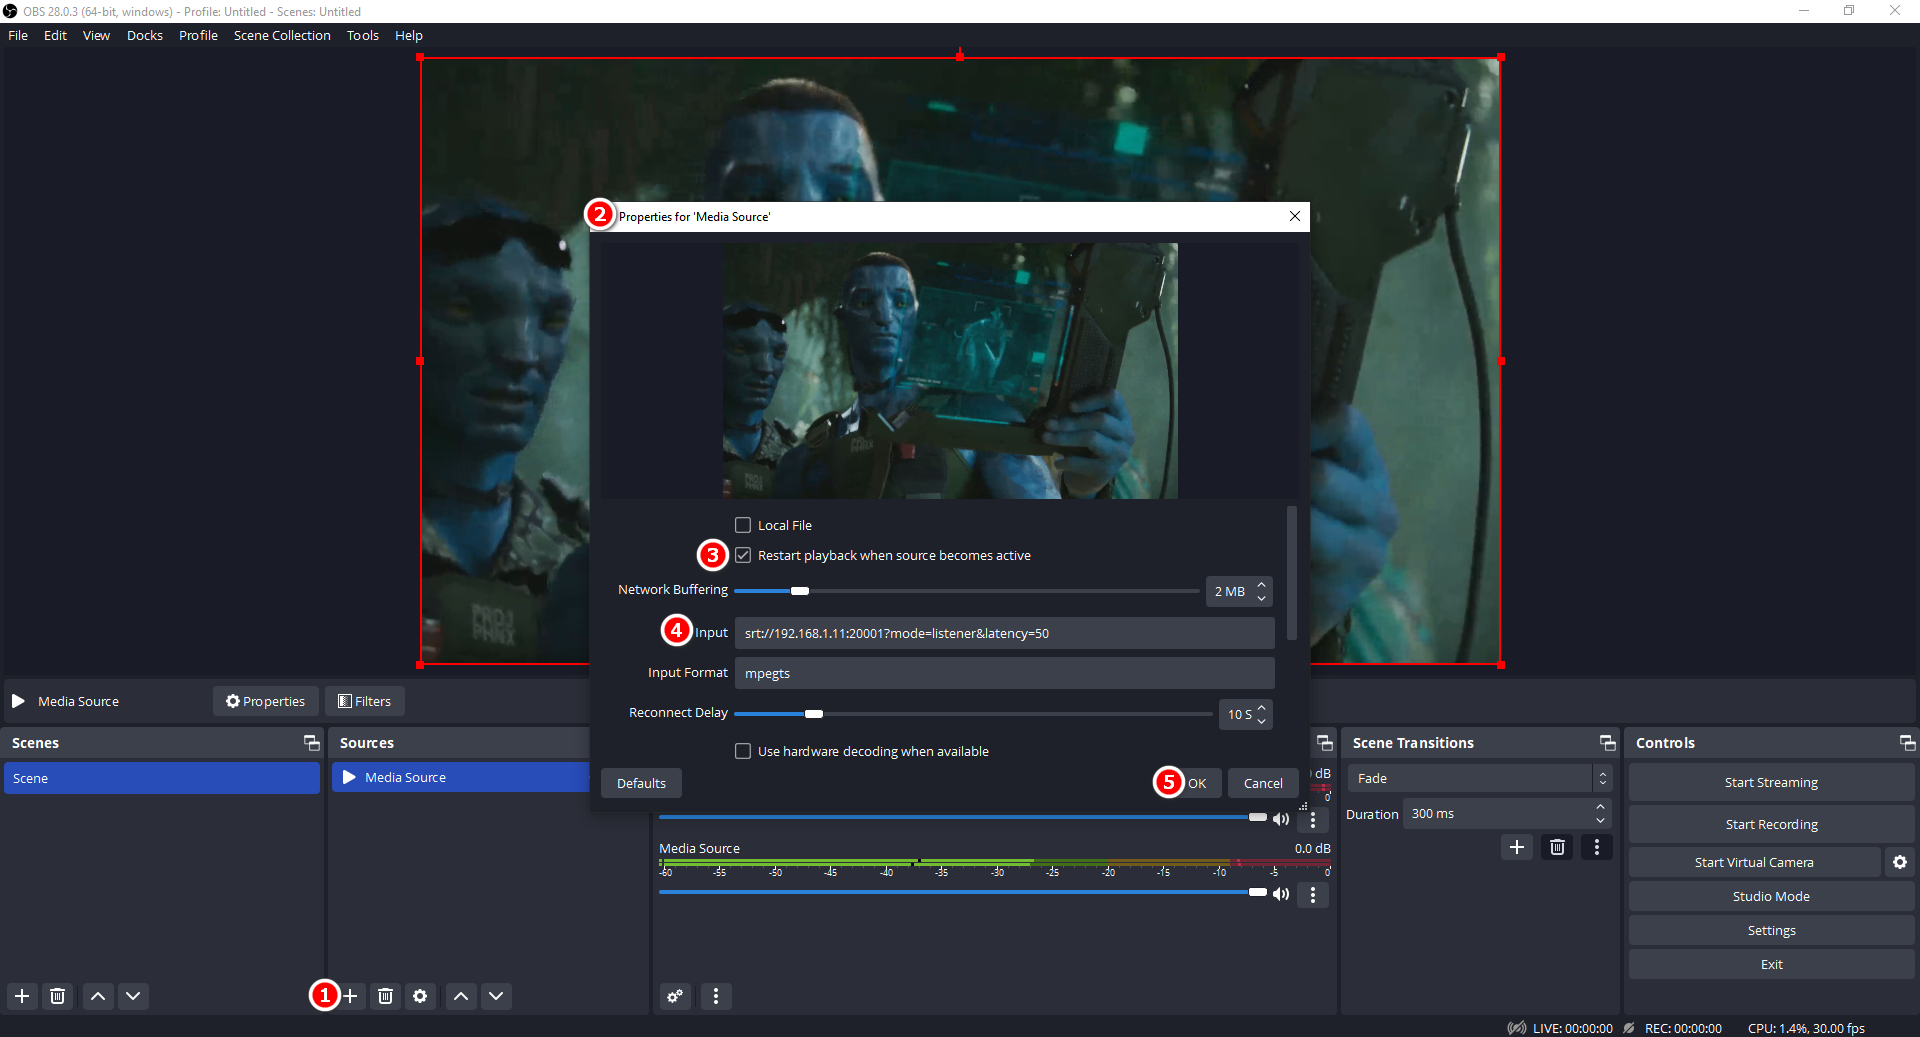The image size is (1920, 1037).
Task: Open the File menu
Action: click(18, 35)
